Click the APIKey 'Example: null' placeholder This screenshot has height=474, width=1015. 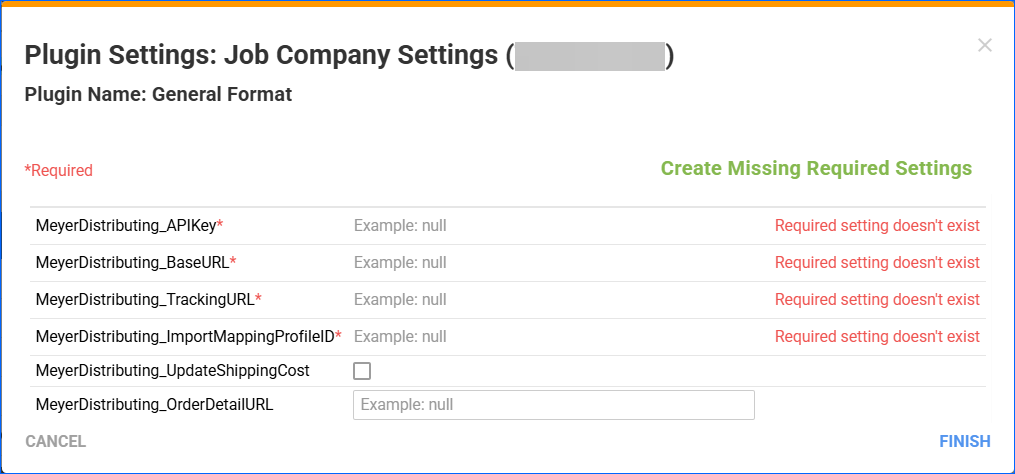400,226
